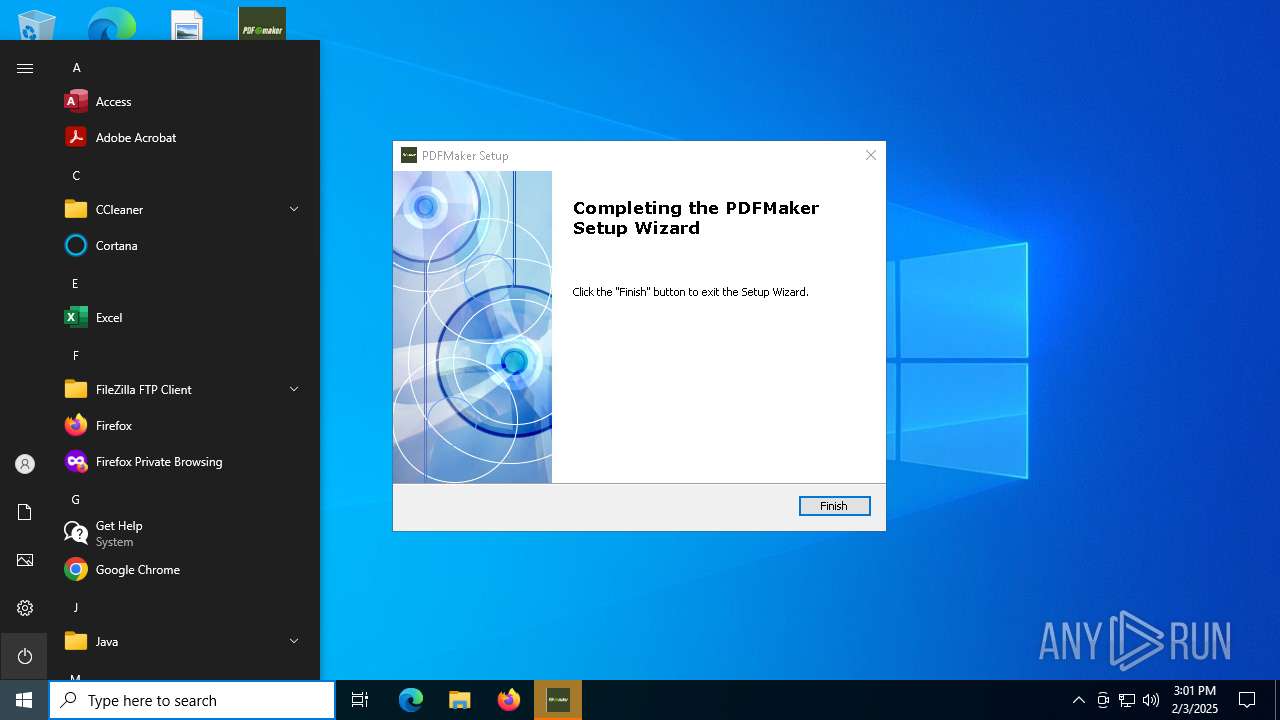This screenshot has width=1280, height=720.
Task: Show hidden system tray icons
Action: [x=1078, y=700]
